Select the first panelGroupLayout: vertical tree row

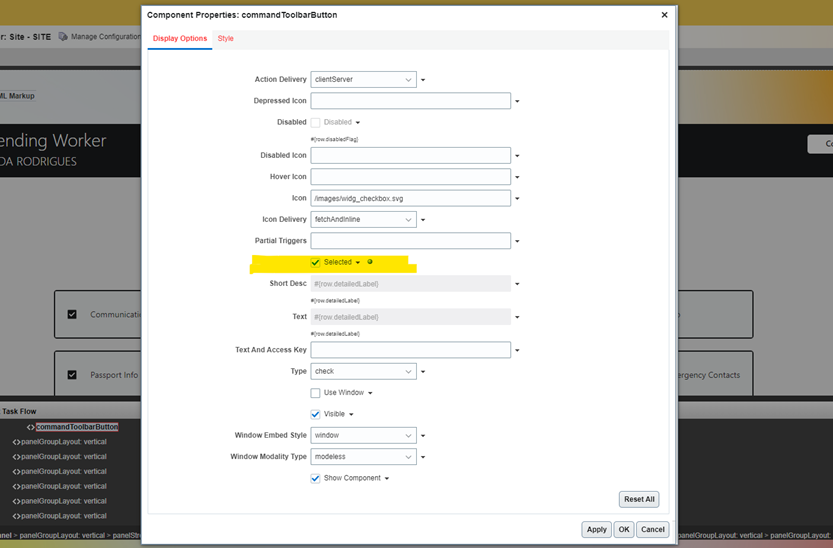point(64,442)
